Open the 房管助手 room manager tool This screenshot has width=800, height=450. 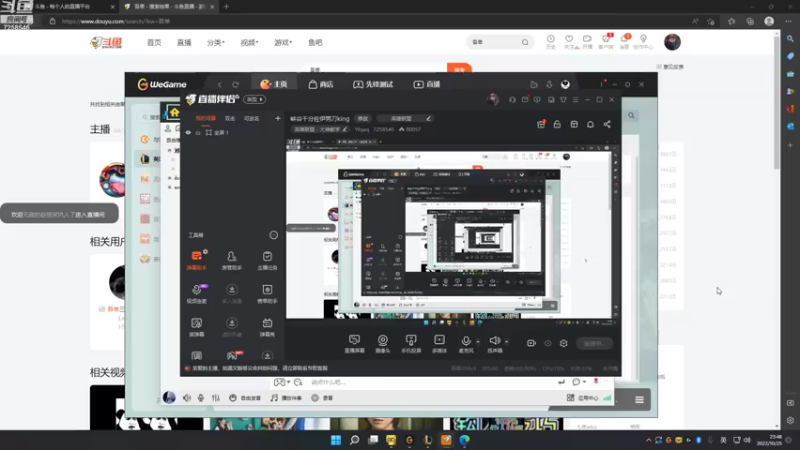(232, 260)
